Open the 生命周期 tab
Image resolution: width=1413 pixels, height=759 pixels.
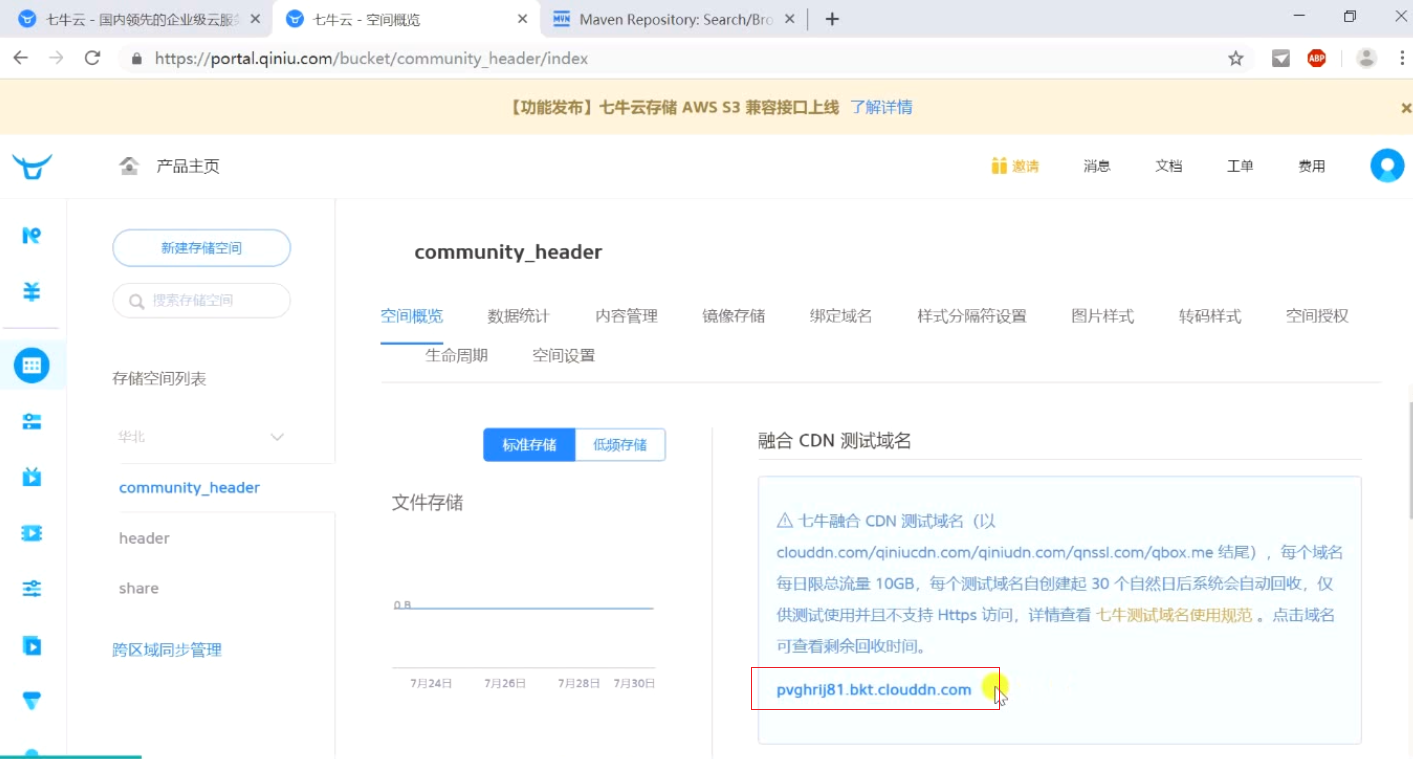(456, 355)
